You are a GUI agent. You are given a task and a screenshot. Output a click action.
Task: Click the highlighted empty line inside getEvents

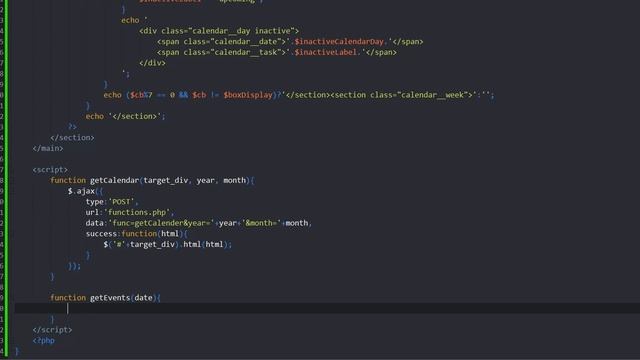click(327, 309)
